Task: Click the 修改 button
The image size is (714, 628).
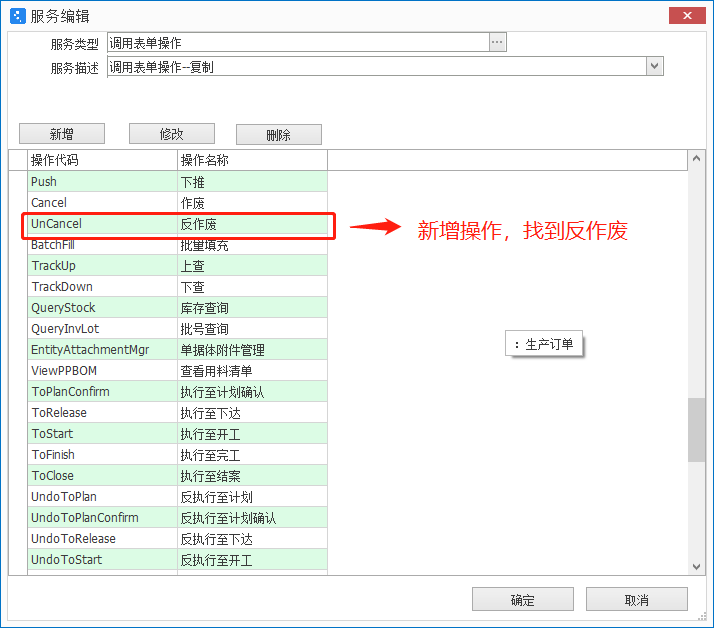Action: click(172, 134)
